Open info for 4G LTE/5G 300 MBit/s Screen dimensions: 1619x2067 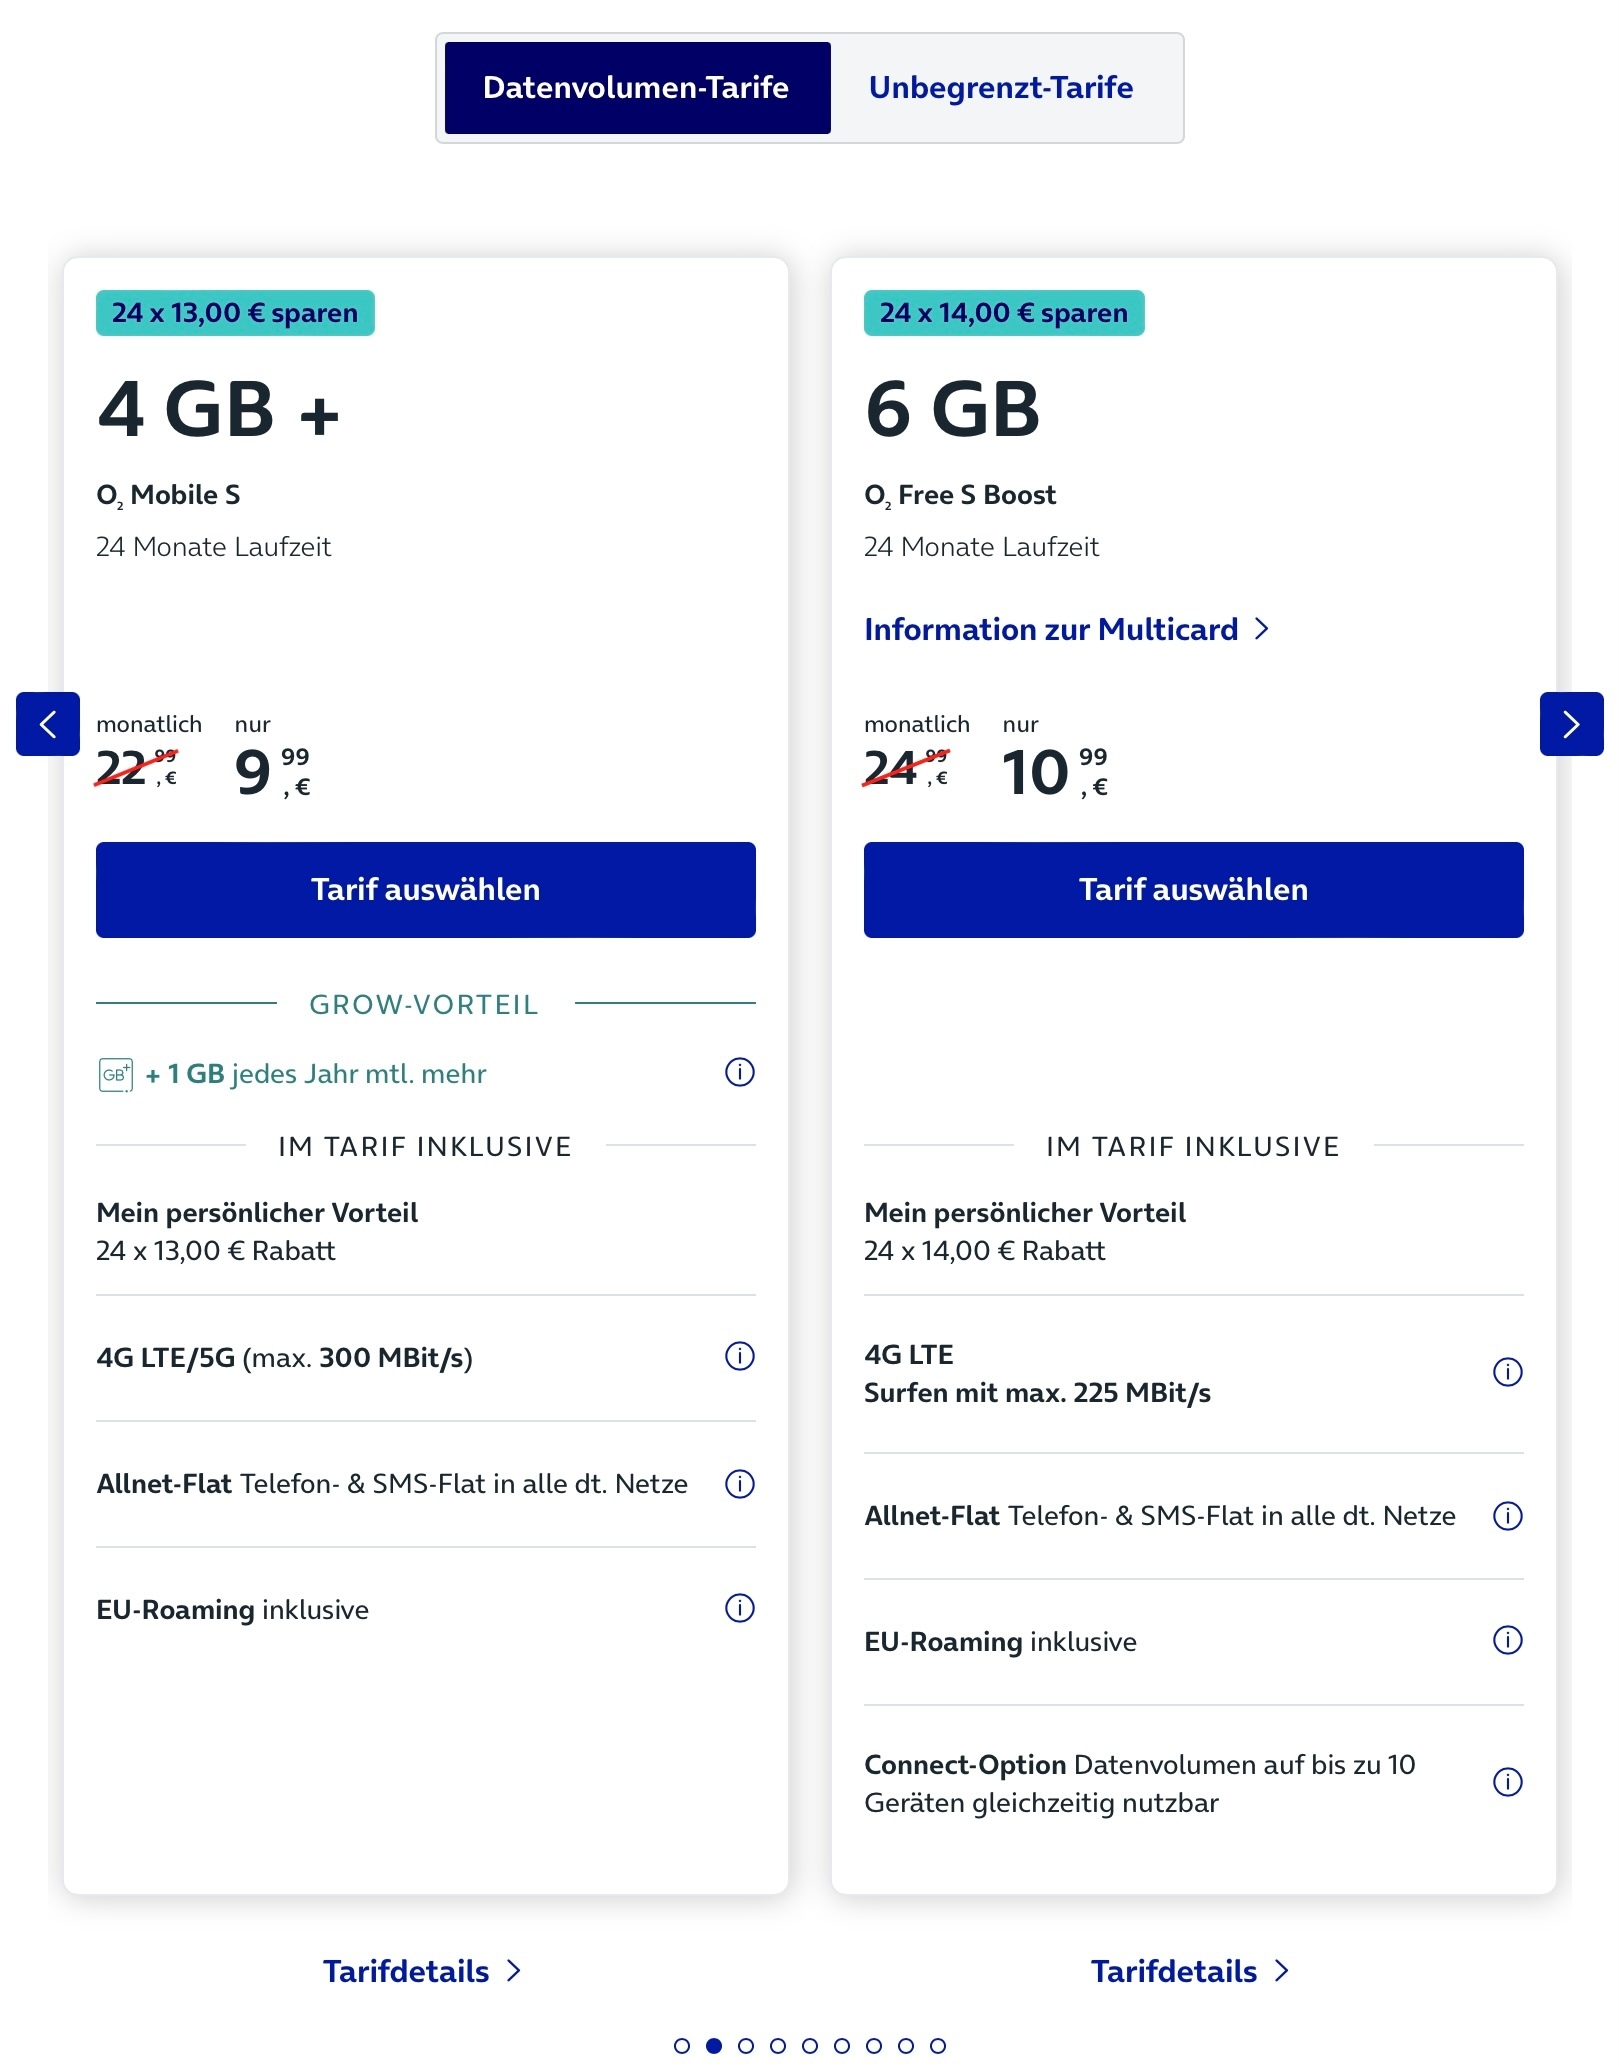pos(739,1356)
